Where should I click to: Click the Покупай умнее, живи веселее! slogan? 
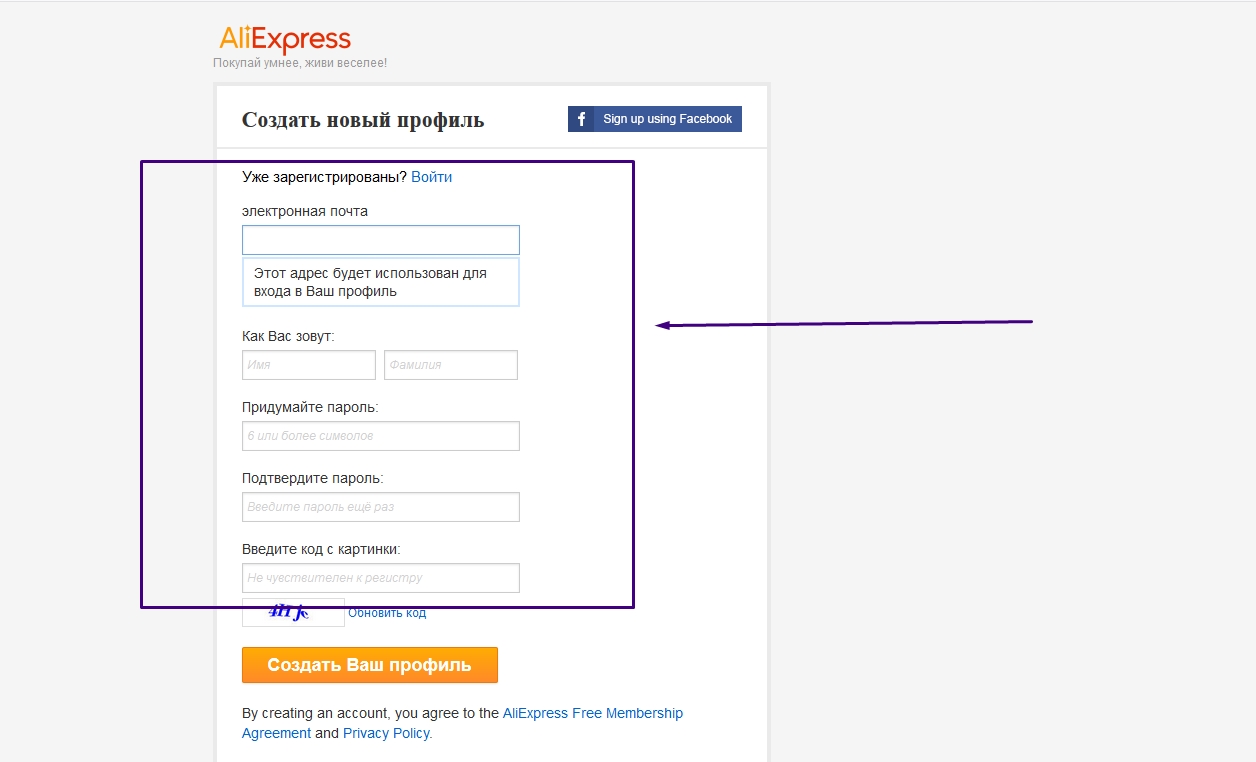tap(300, 63)
